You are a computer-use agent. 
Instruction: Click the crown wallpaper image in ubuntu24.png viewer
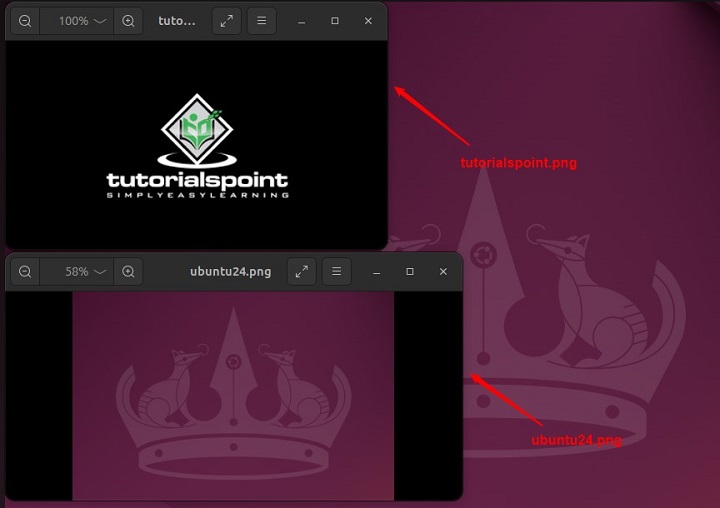(x=233, y=395)
